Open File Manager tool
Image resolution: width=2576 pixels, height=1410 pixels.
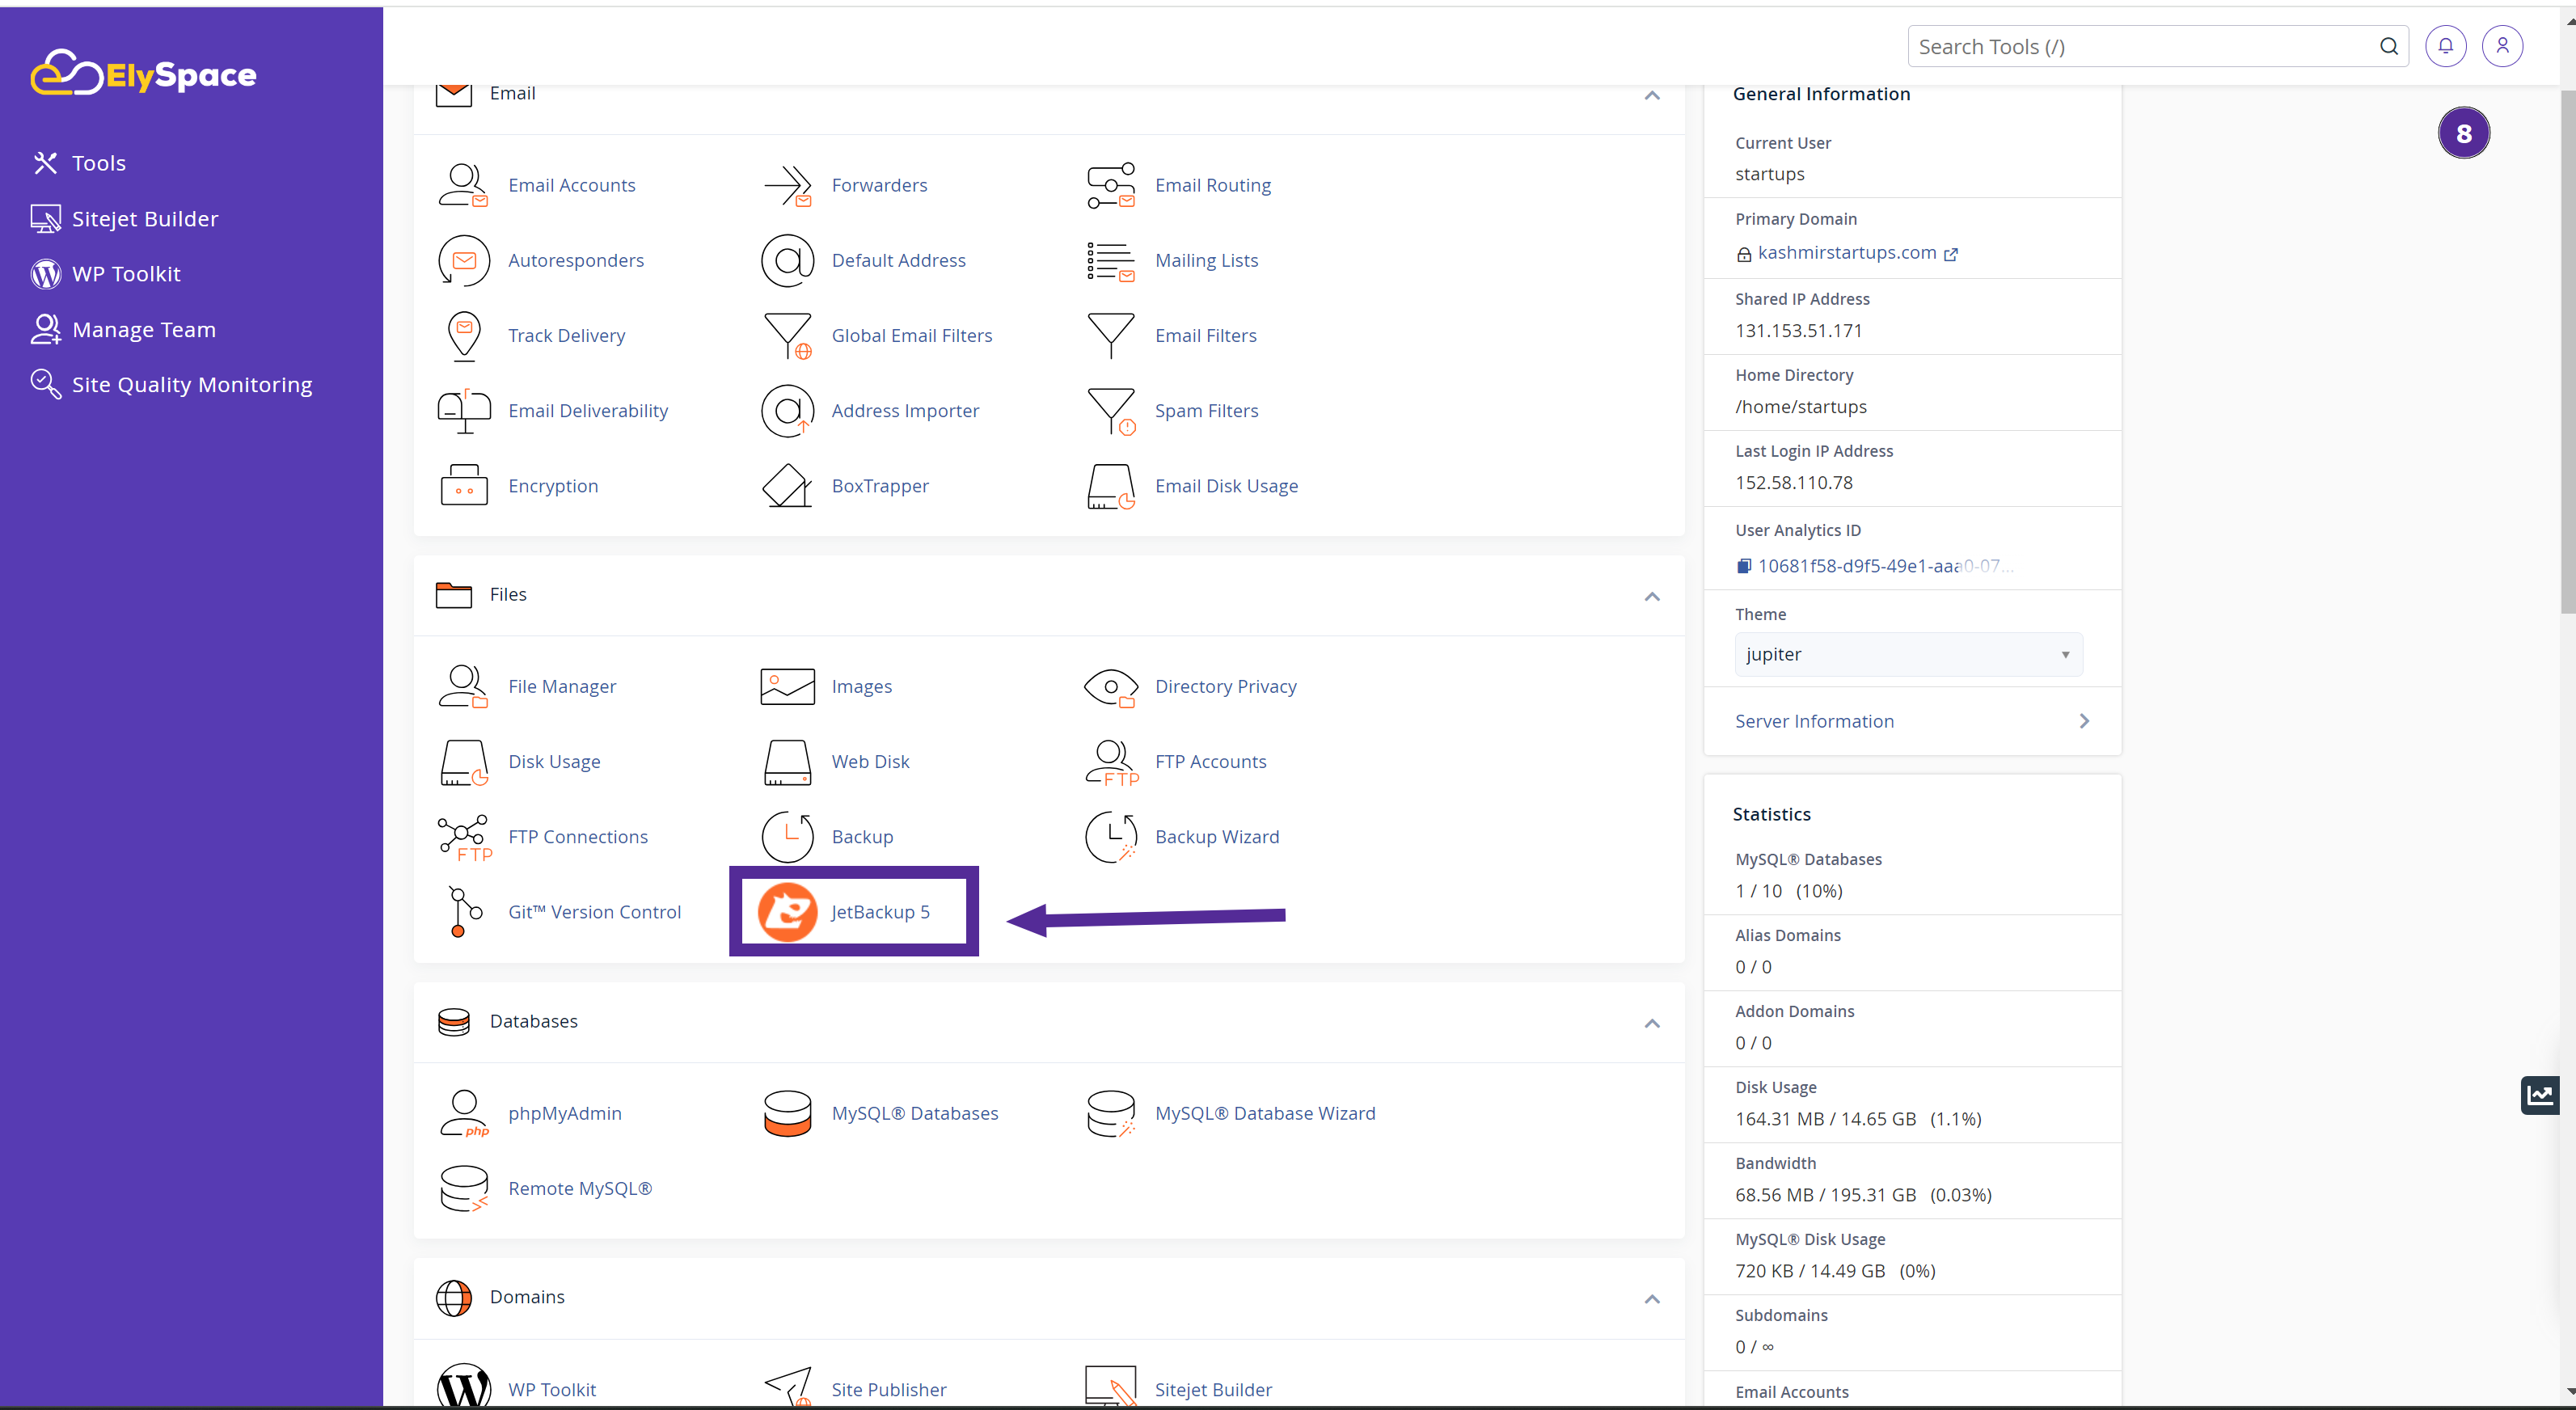(x=560, y=684)
